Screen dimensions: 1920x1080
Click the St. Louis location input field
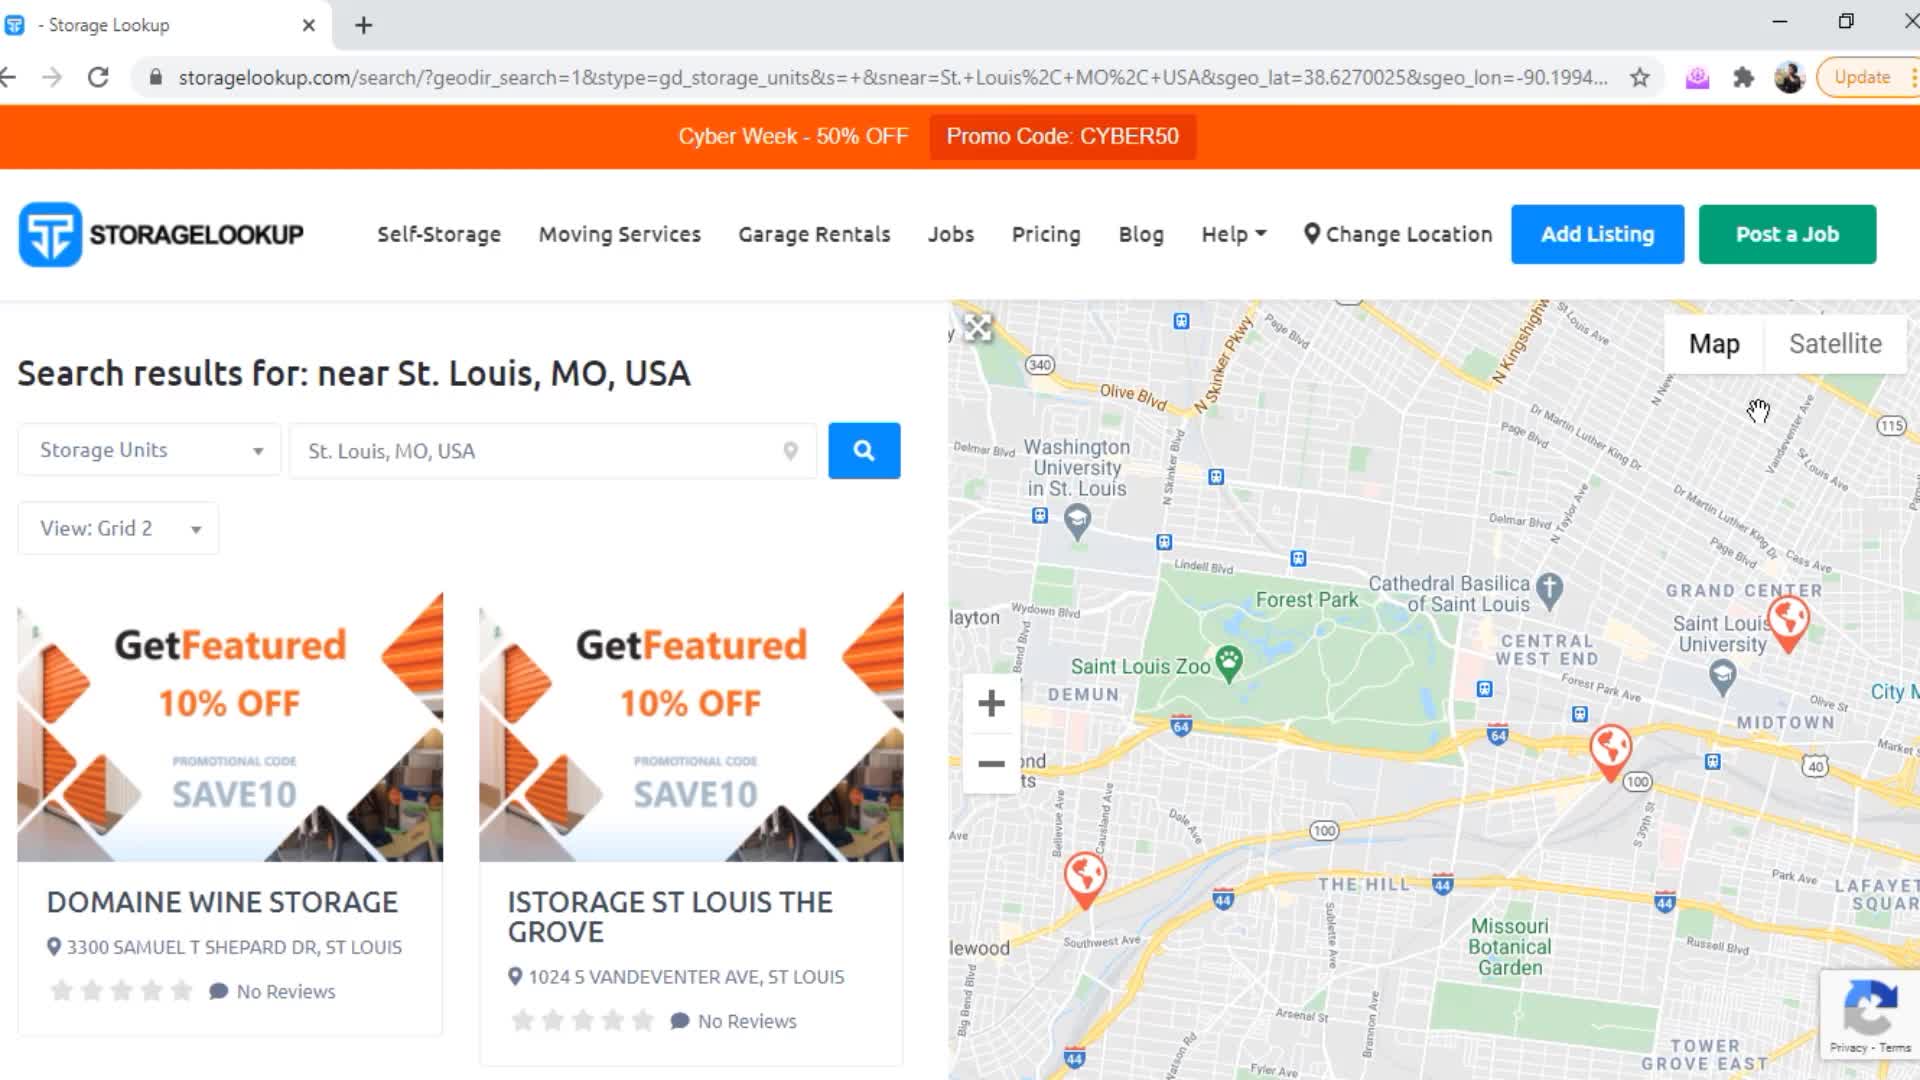[540, 451]
